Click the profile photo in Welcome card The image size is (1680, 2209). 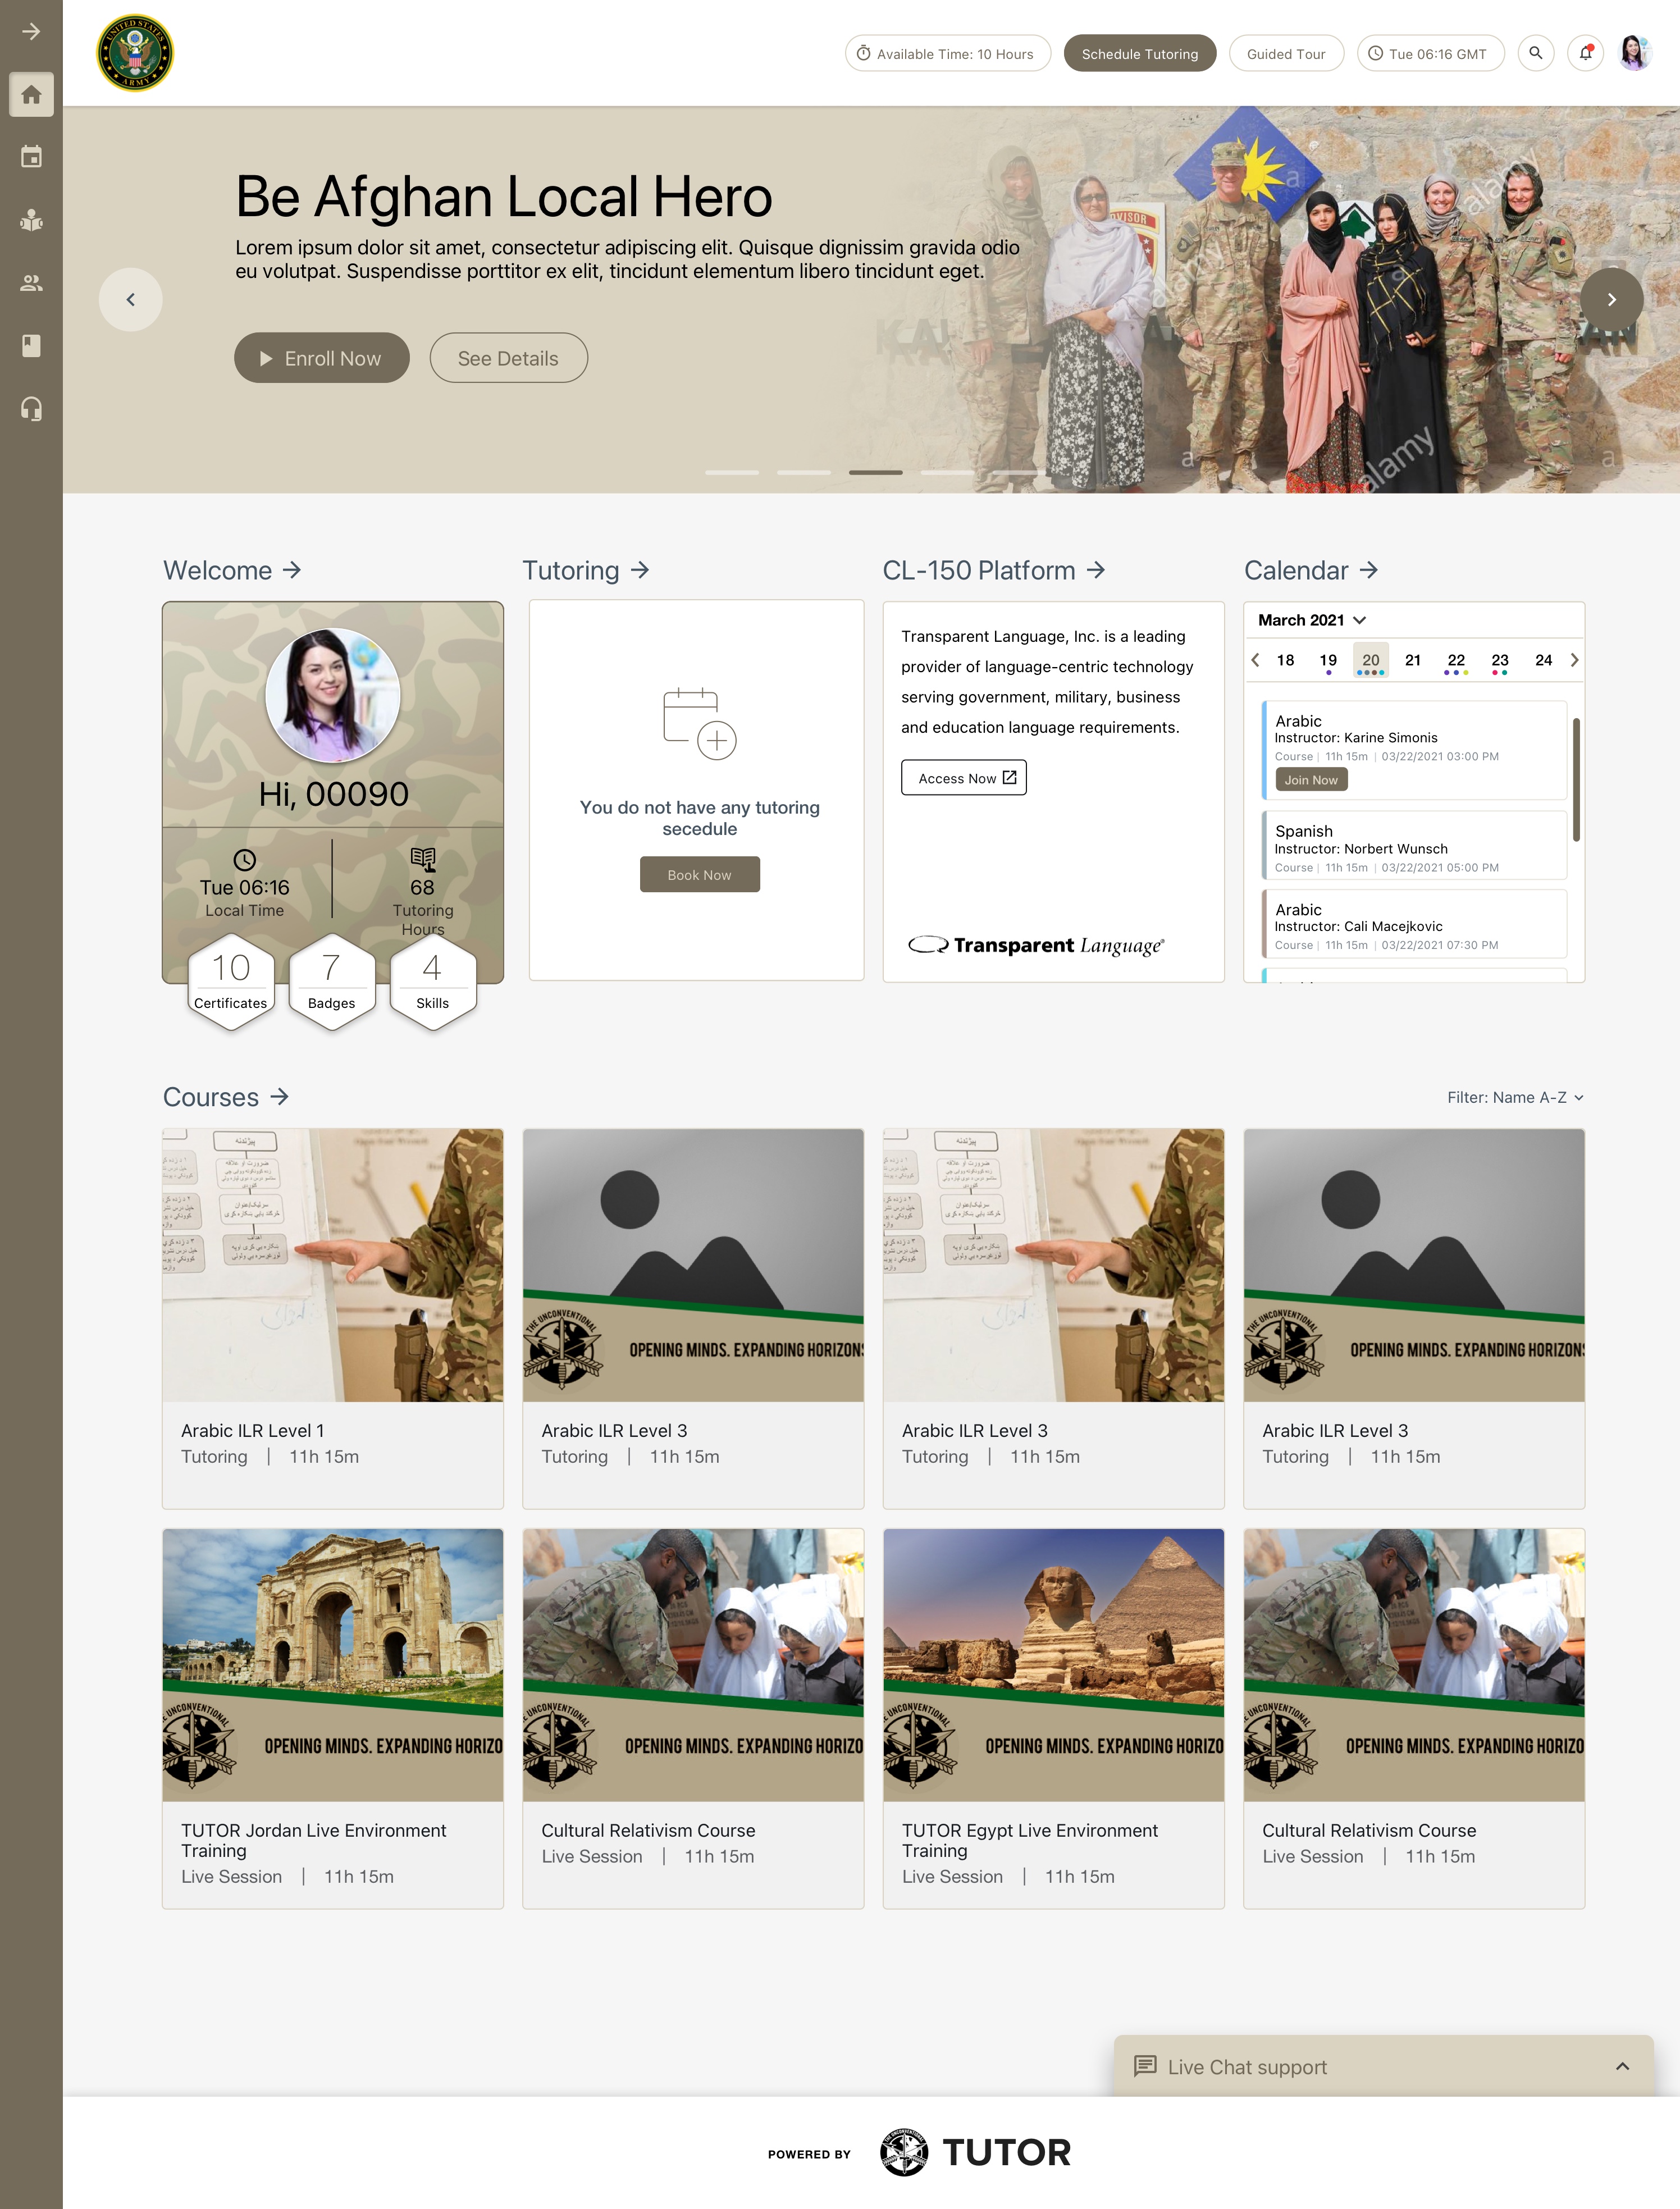pos(332,695)
